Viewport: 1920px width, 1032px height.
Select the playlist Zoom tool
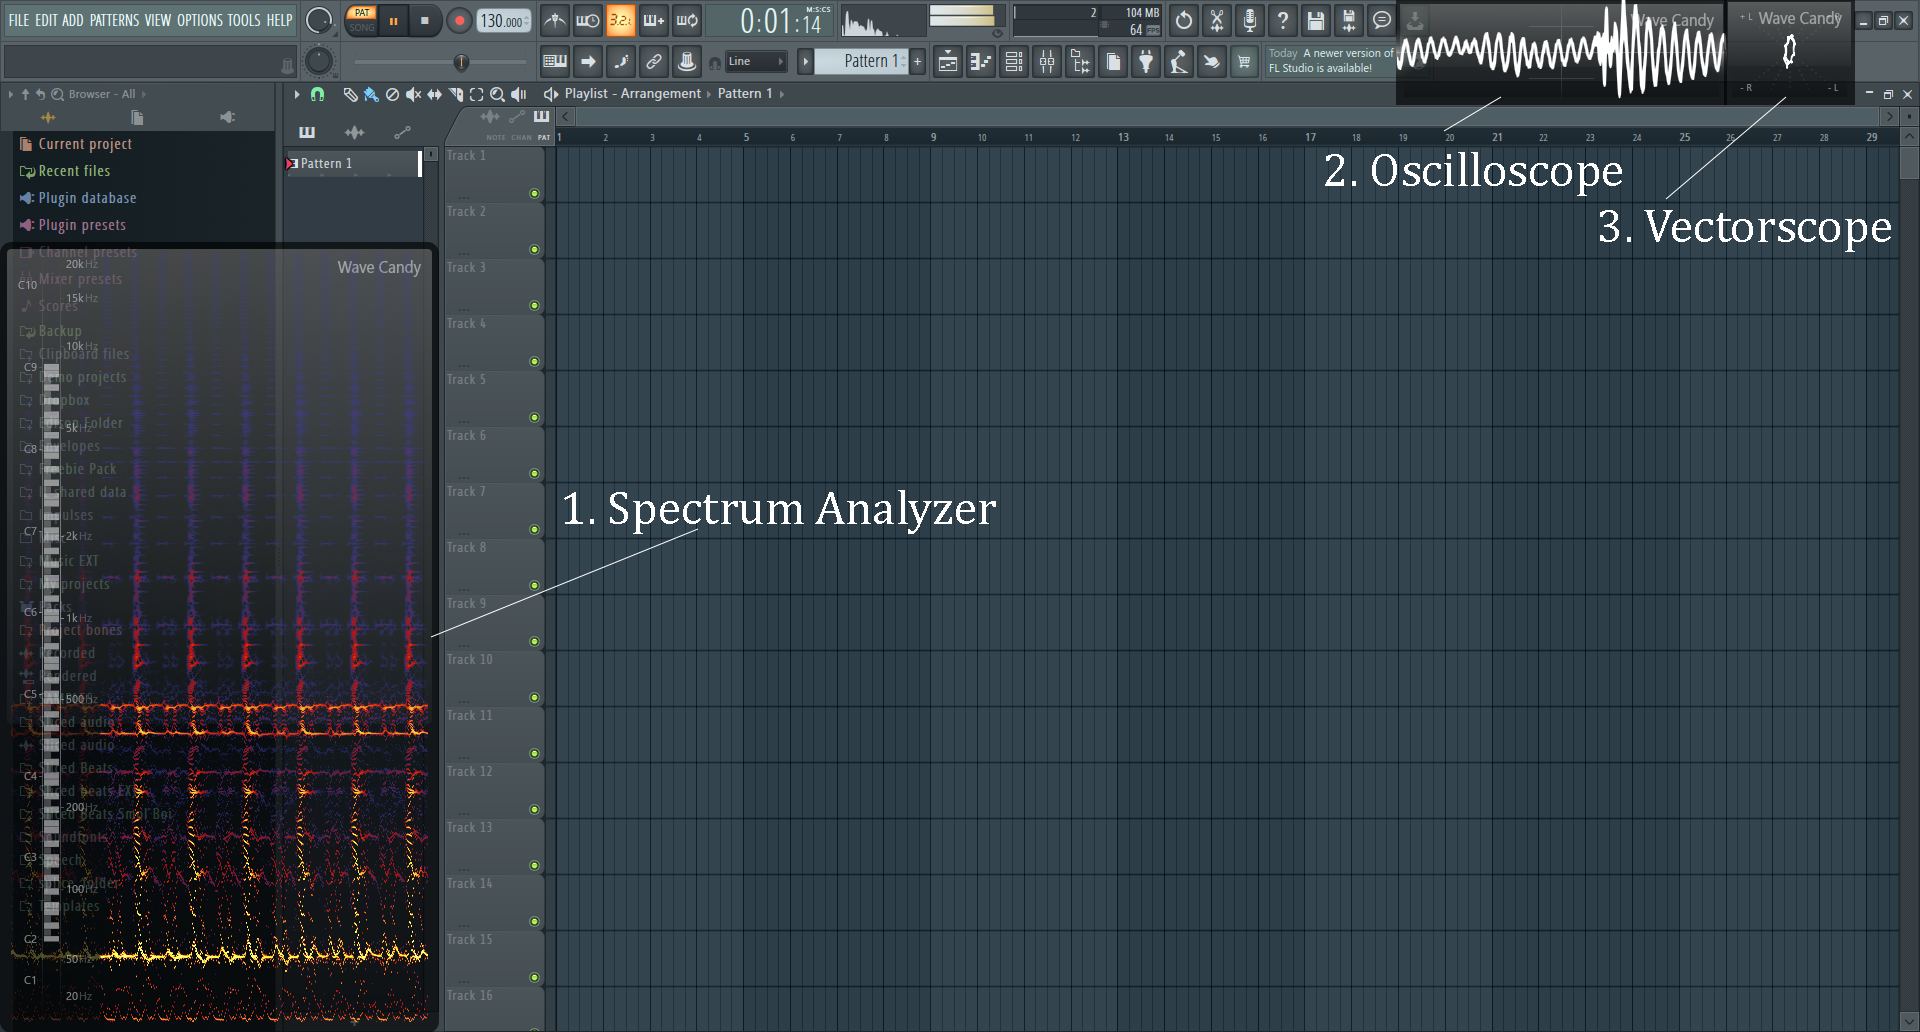(x=498, y=94)
